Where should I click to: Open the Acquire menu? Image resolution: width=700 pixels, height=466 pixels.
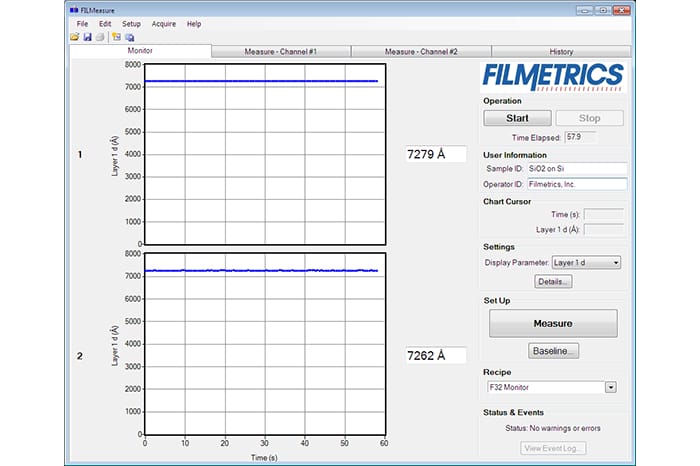pyautogui.click(x=163, y=23)
